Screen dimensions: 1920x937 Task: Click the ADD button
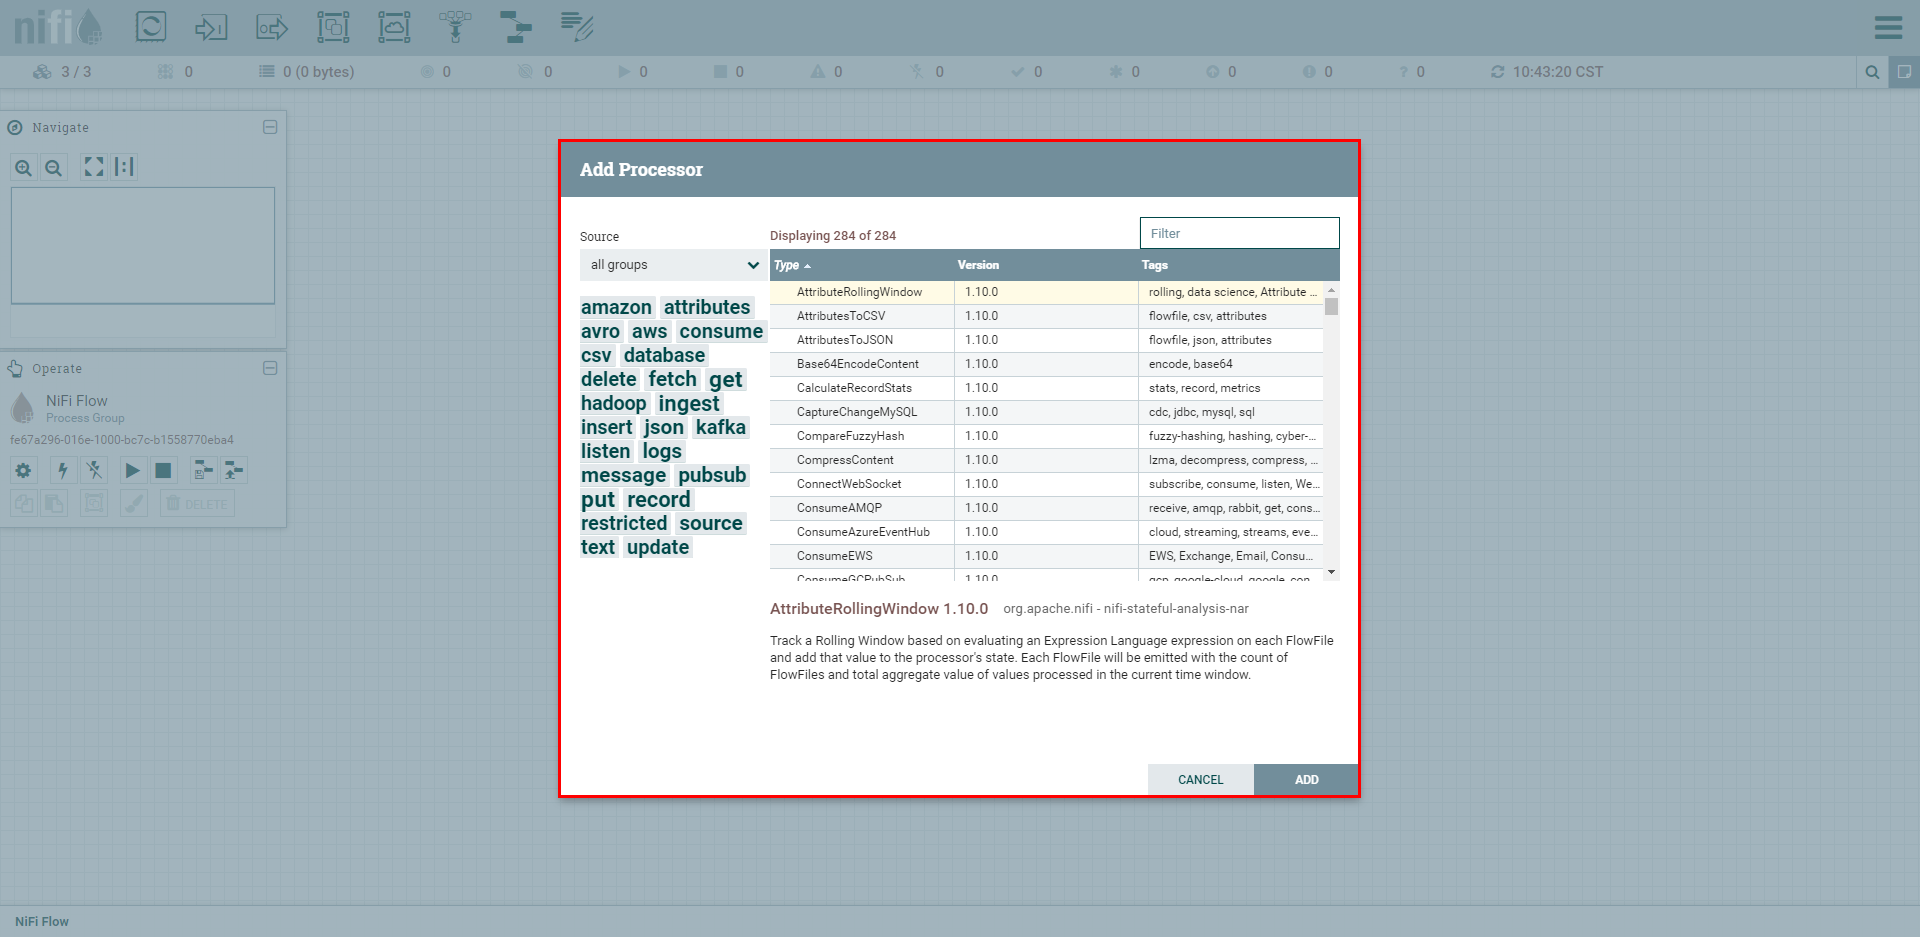click(1306, 780)
